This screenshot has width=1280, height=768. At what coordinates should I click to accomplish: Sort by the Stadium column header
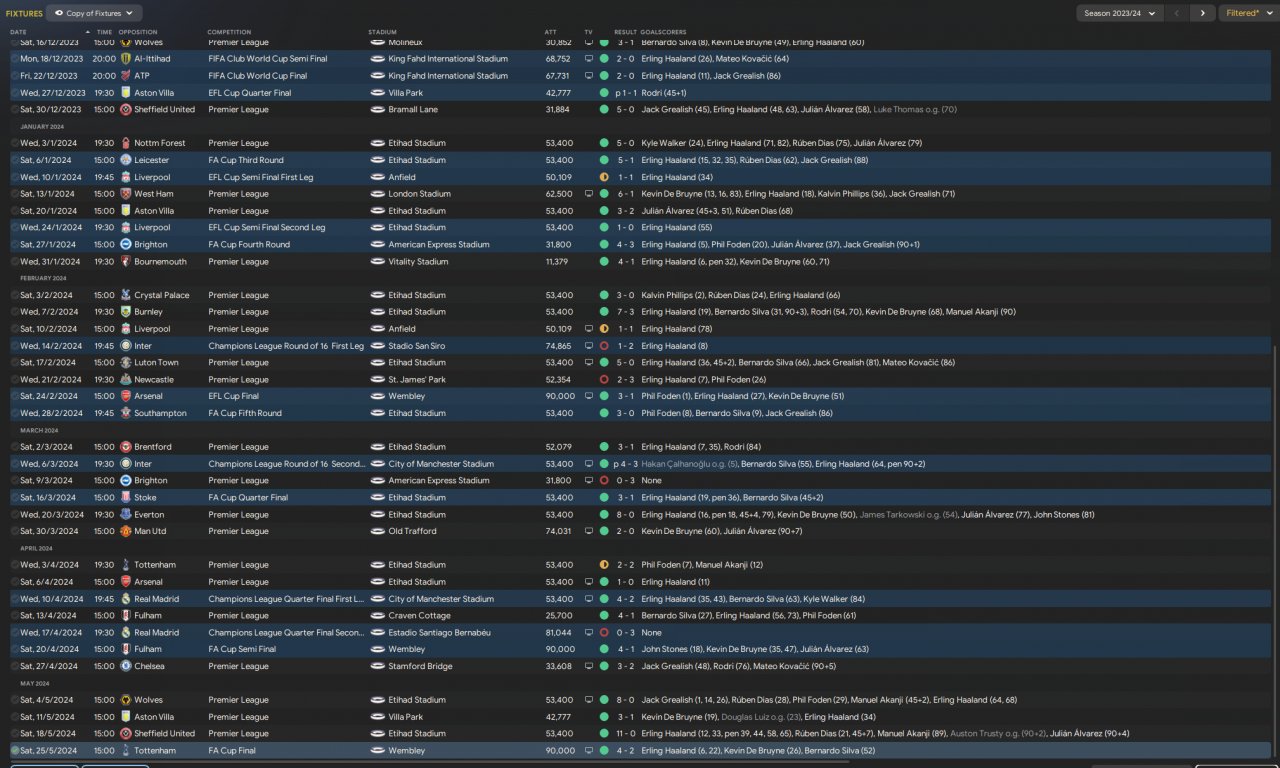coord(382,32)
